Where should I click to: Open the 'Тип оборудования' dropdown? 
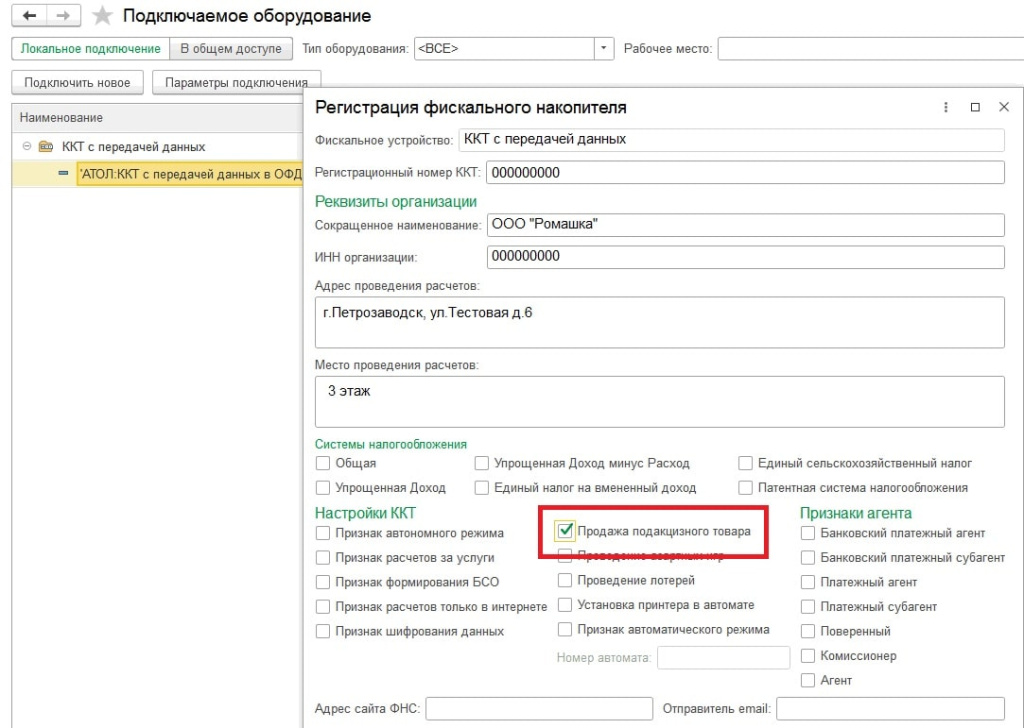tap(604, 48)
